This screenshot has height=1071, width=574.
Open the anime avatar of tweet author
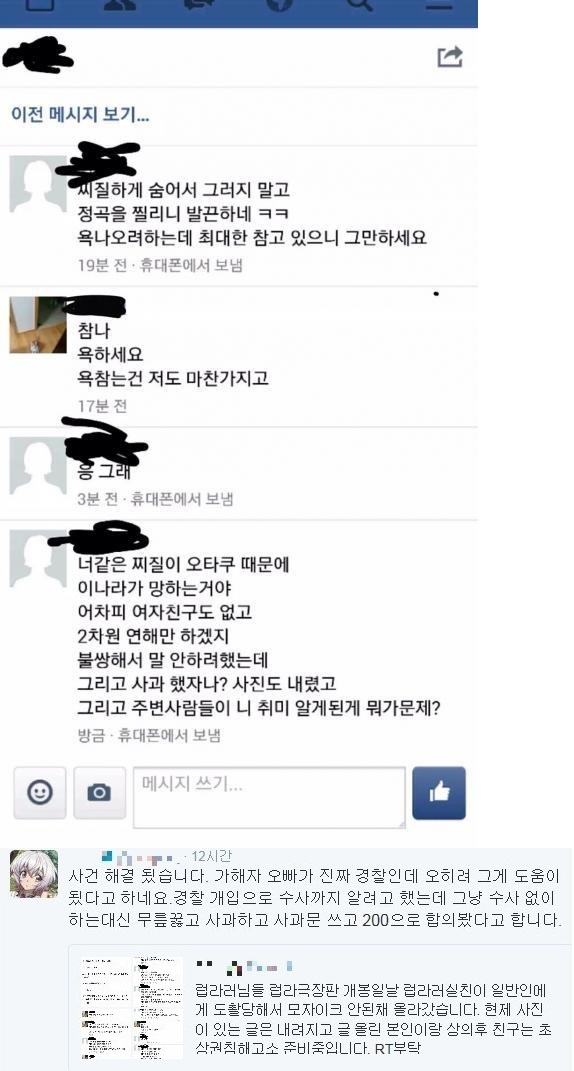[x=34, y=874]
